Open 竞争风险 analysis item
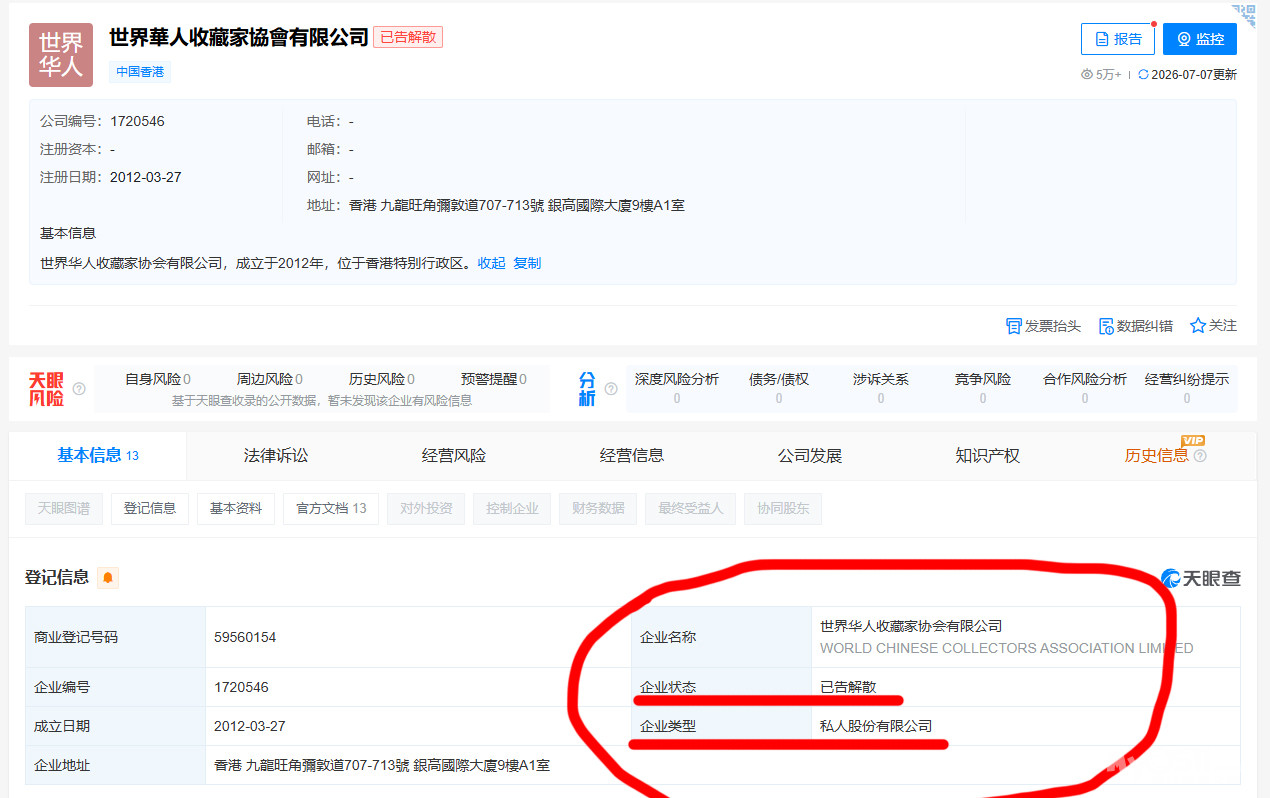Viewport: 1270px width, 798px height. (x=983, y=388)
